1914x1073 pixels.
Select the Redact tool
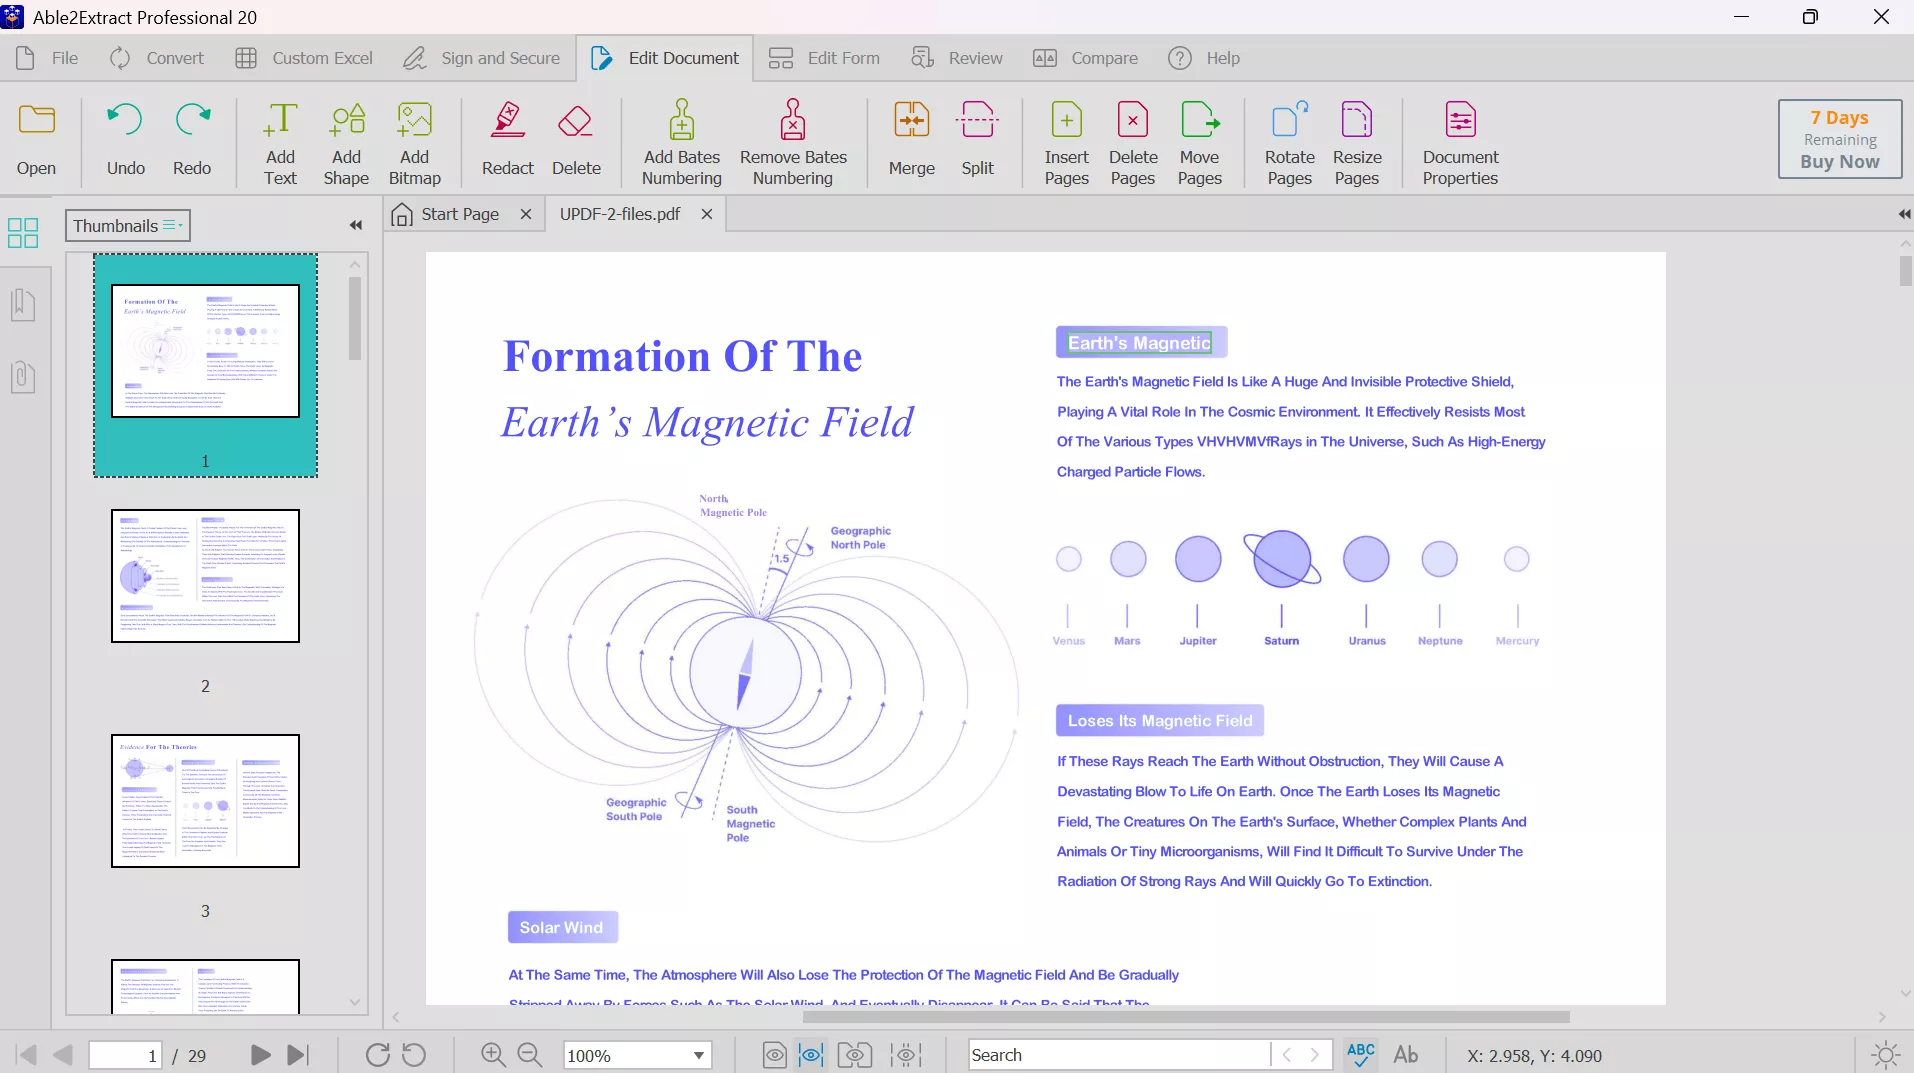(507, 140)
